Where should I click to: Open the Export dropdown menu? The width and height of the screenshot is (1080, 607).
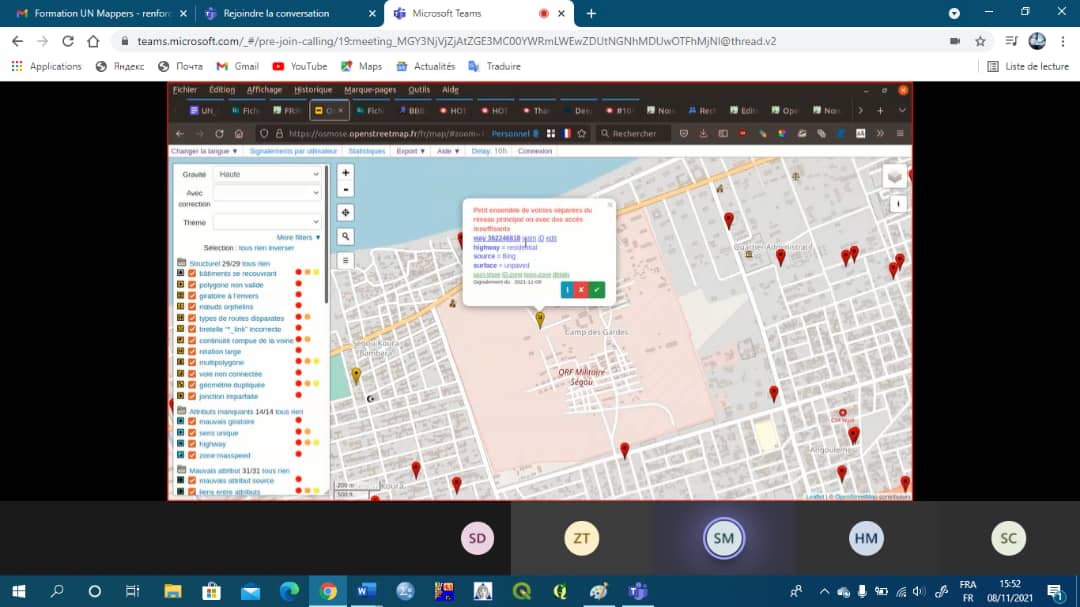(x=411, y=151)
